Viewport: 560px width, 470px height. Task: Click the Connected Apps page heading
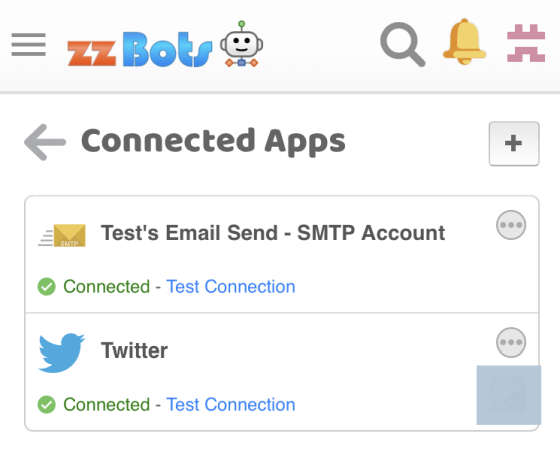[213, 142]
